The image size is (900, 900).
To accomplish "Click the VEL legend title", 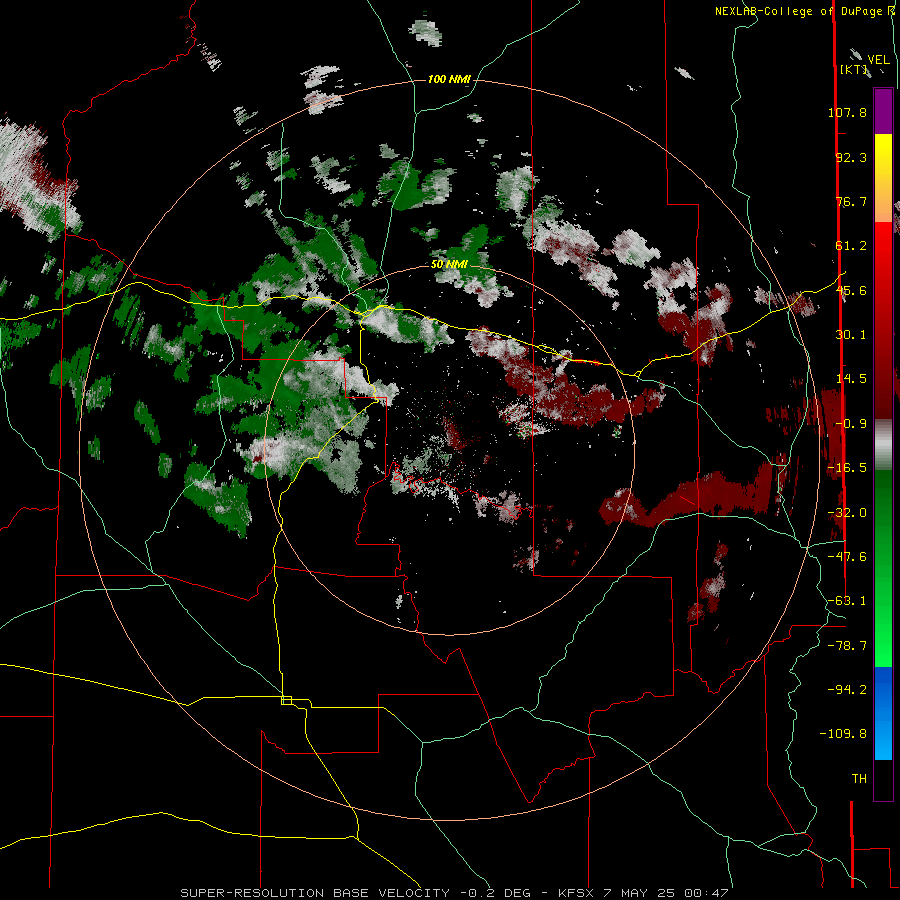I will [x=878, y=60].
